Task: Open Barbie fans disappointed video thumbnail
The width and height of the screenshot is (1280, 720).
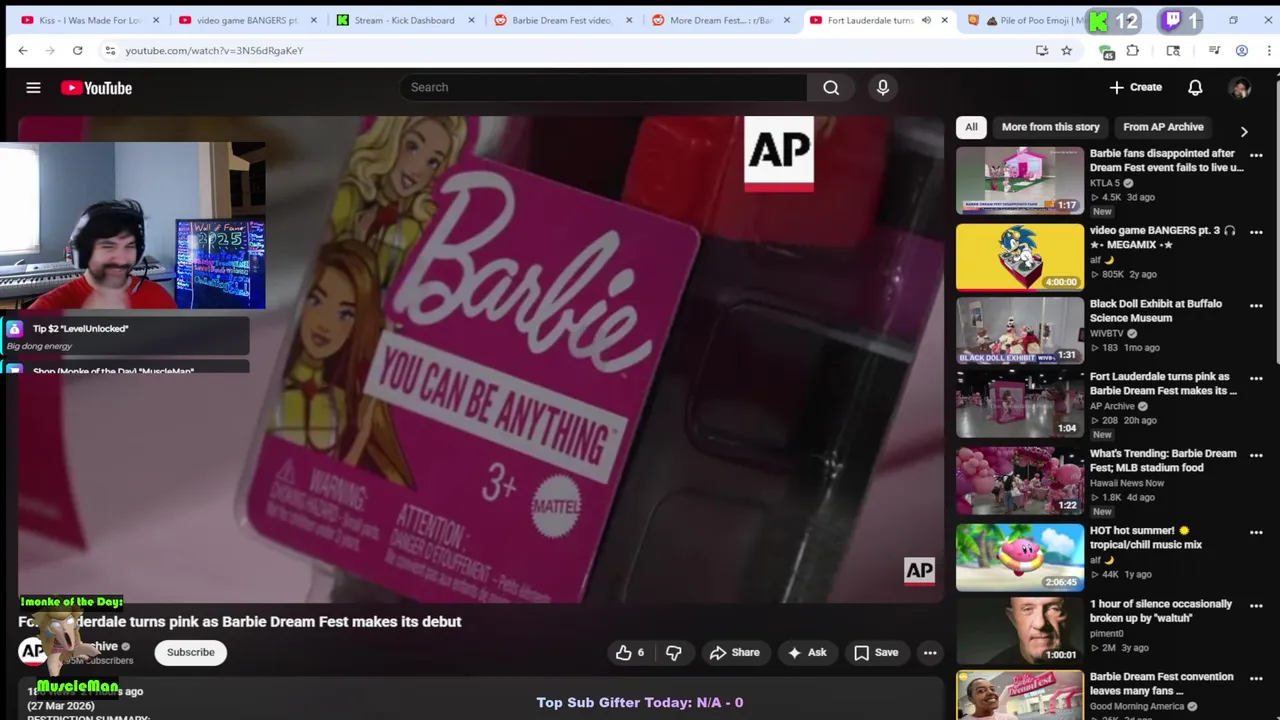Action: pyautogui.click(x=1019, y=180)
